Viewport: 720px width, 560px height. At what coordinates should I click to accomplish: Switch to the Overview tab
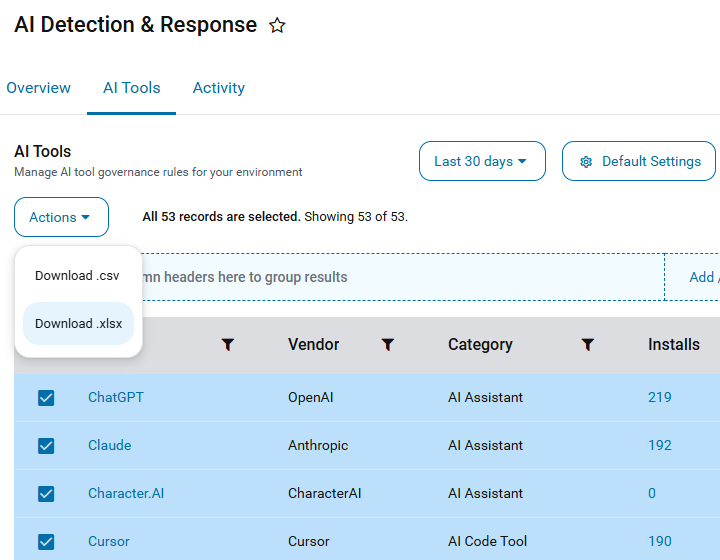39,88
